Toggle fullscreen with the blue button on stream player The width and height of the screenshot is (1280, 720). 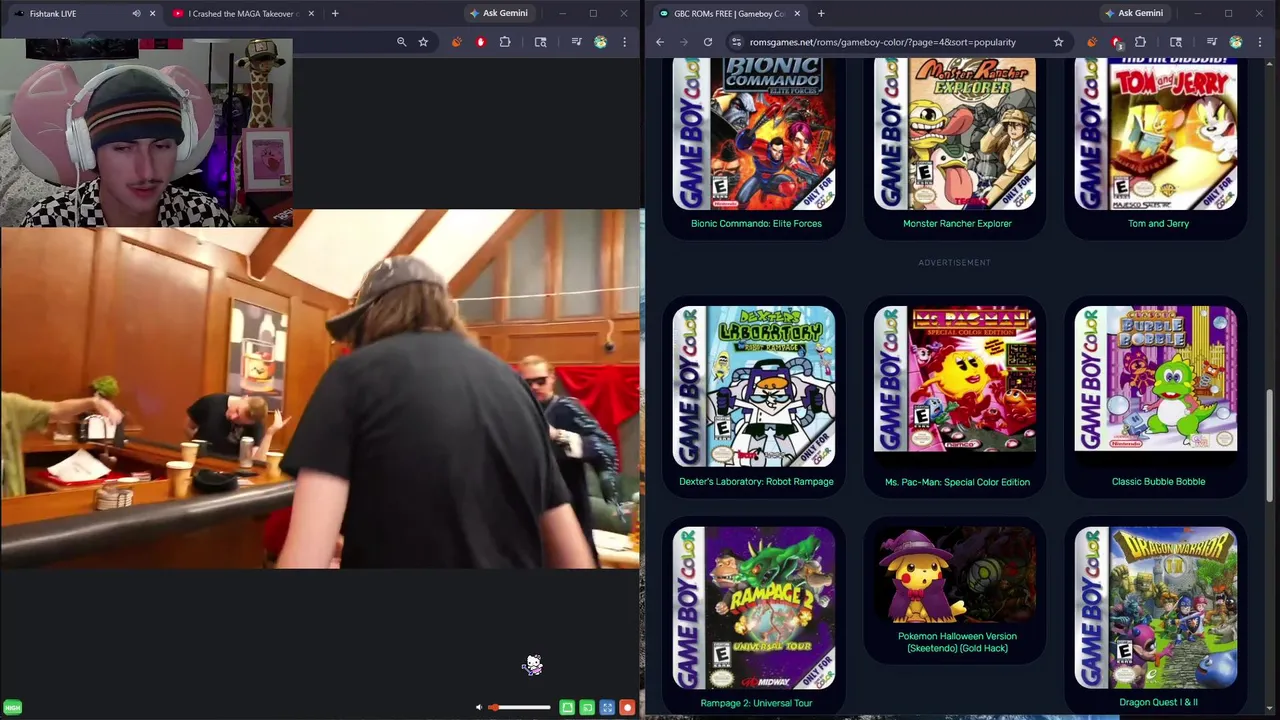click(607, 707)
